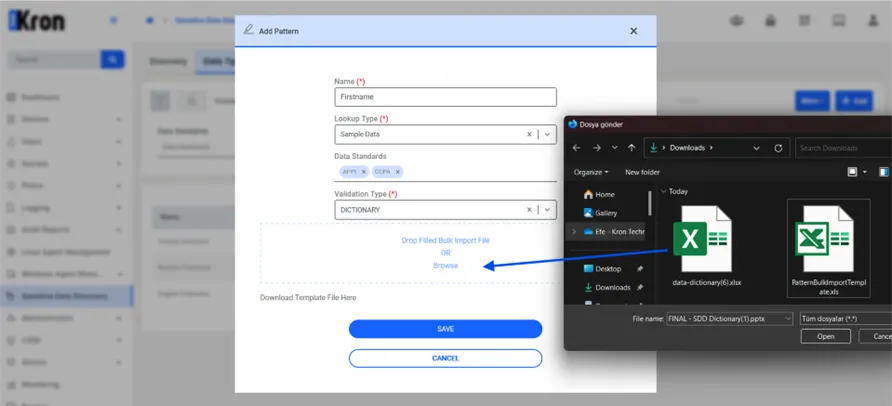Select the data-dictionary(6).xlsx file icon
The height and width of the screenshot is (406, 892).
(x=703, y=239)
